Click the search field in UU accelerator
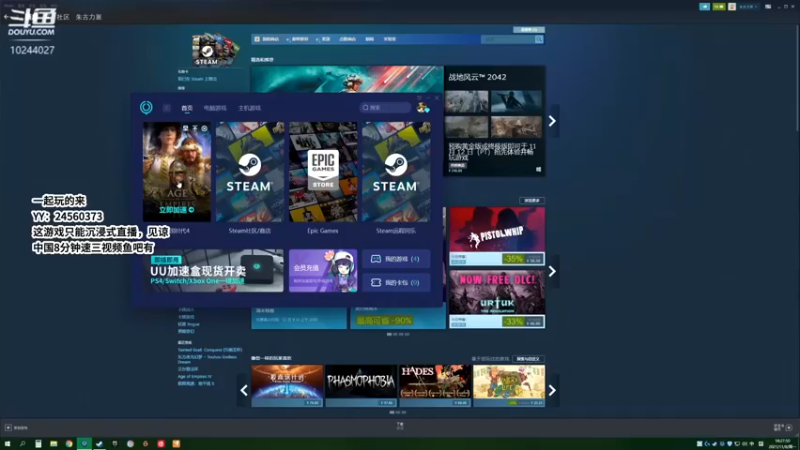Viewport: 800px width, 450px height. click(385, 108)
